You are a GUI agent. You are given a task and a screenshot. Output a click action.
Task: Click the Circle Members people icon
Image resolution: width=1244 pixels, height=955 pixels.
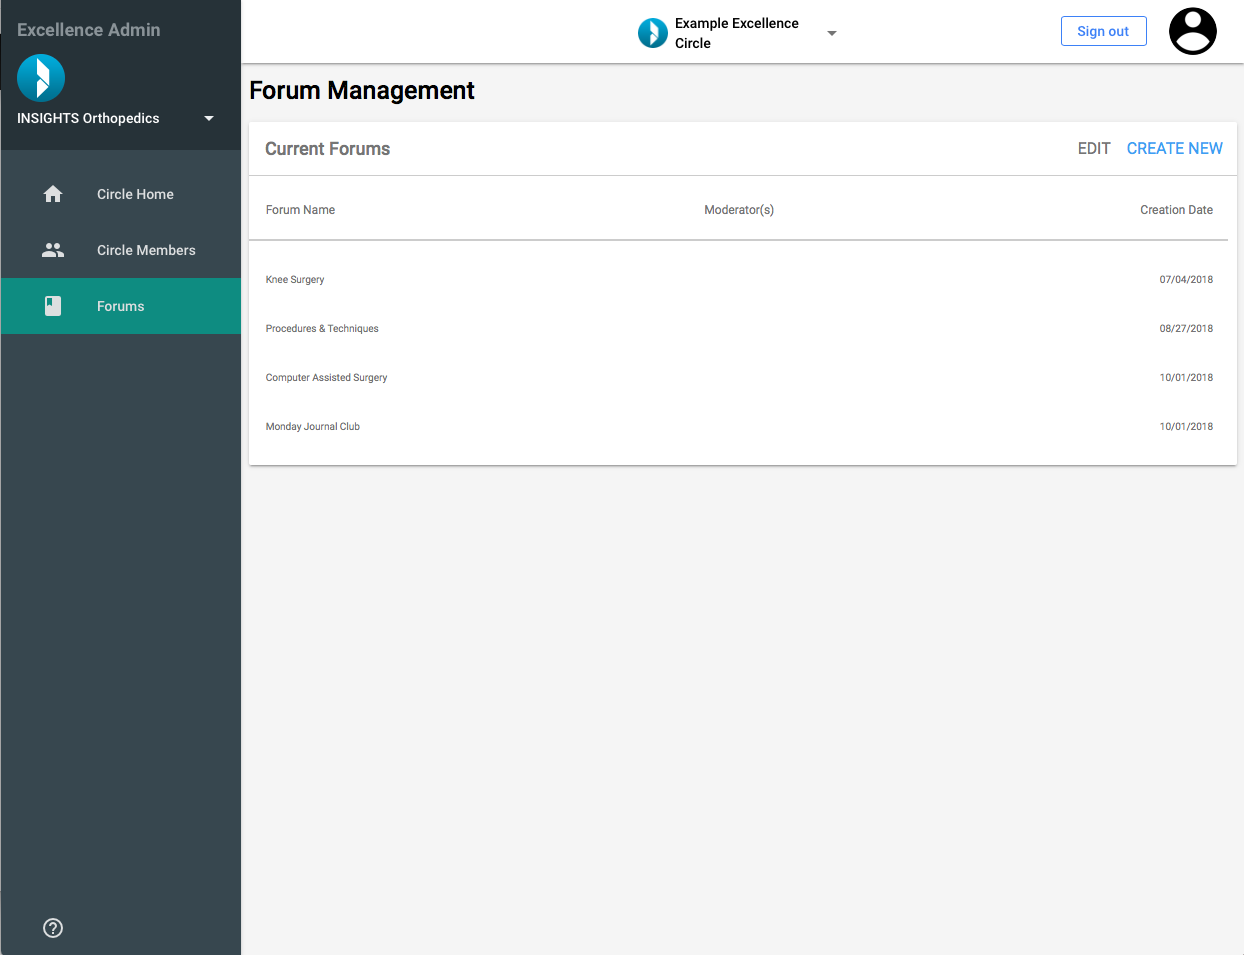pyautogui.click(x=53, y=250)
